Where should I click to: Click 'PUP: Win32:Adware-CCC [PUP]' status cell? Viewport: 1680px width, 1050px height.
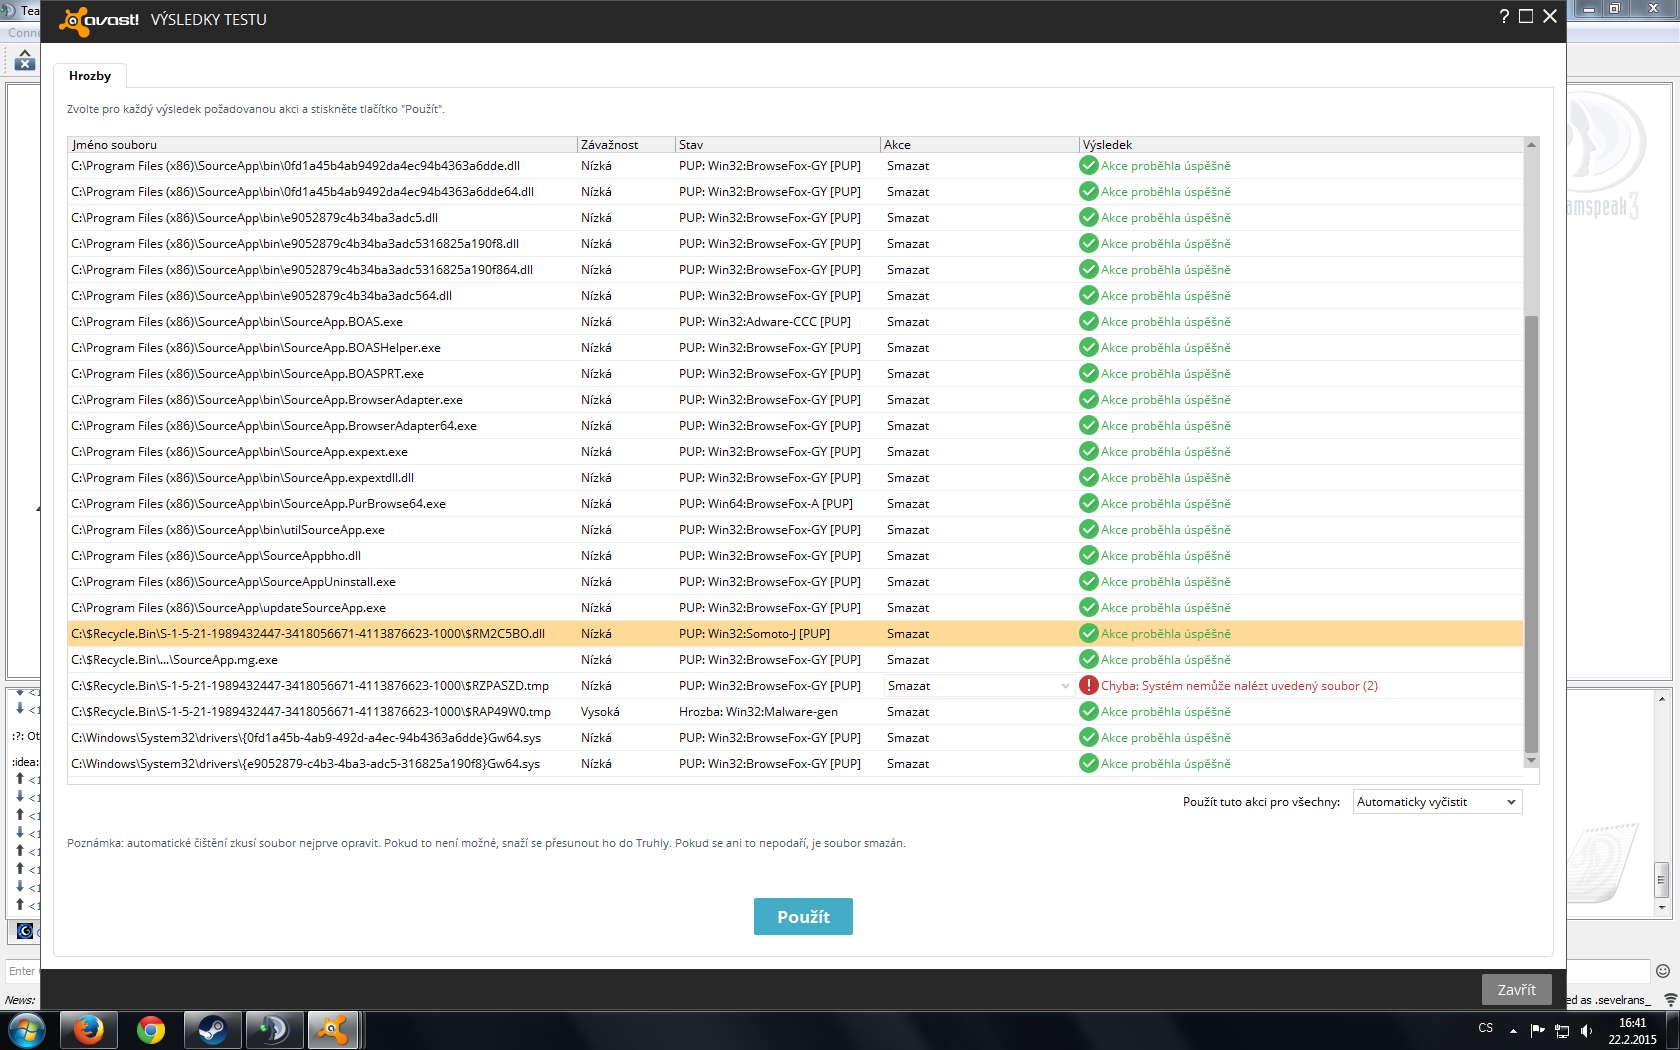[x=765, y=322]
